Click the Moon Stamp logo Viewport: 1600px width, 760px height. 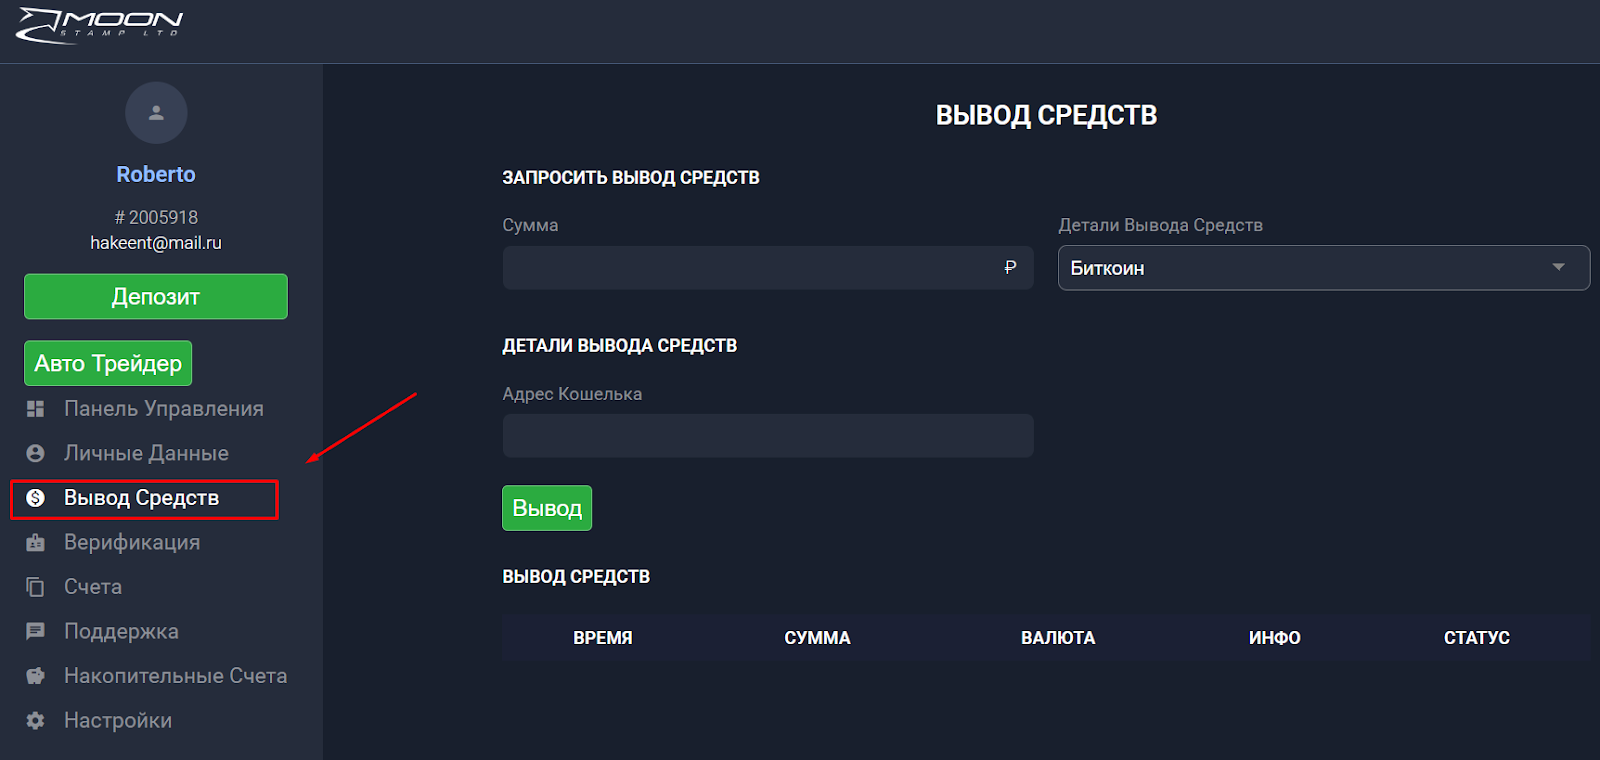click(100, 26)
